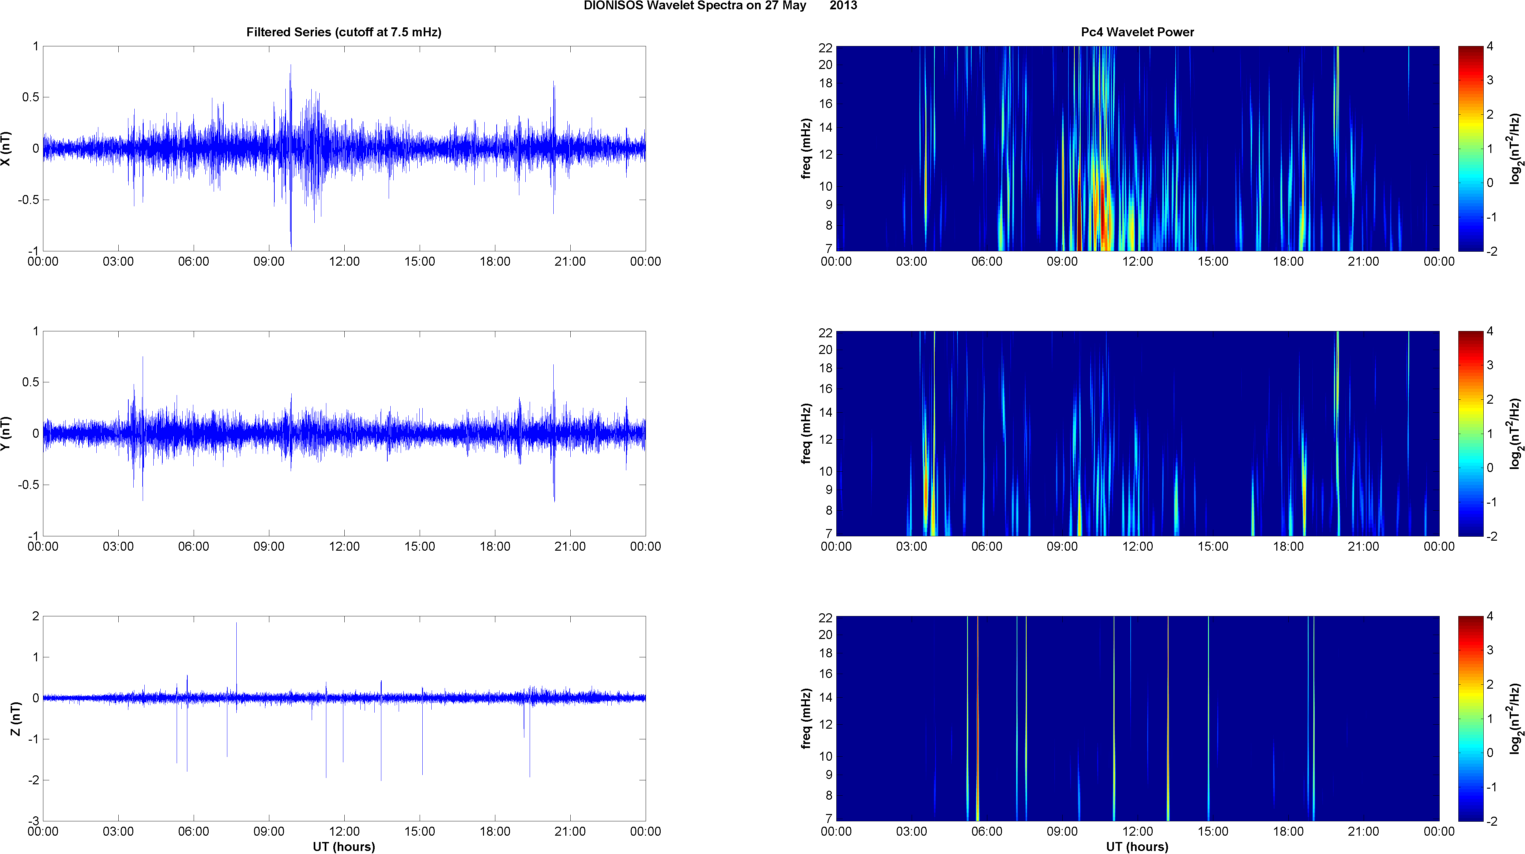
Task: Click the Z (nT) y-axis label
Action: click(x=16, y=718)
